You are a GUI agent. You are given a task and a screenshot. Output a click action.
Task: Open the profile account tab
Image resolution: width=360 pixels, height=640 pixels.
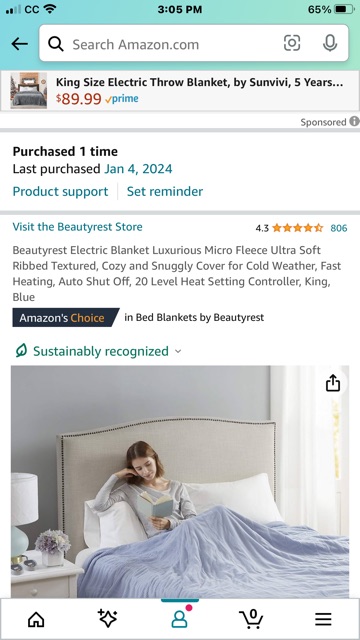click(180, 617)
